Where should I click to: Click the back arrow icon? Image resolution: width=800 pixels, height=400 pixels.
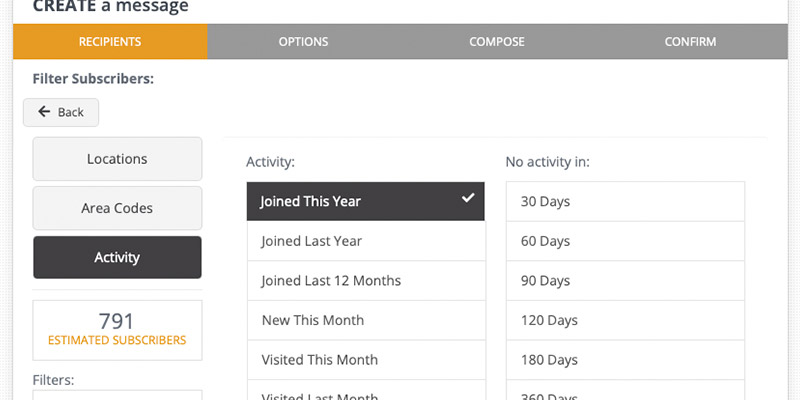click(x=44, y=112)
